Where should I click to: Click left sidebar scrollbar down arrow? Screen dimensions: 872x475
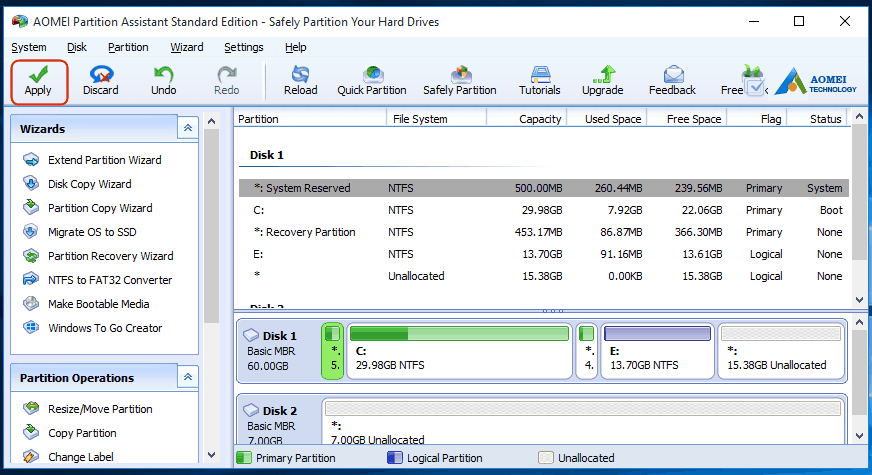tap(211, 455)
